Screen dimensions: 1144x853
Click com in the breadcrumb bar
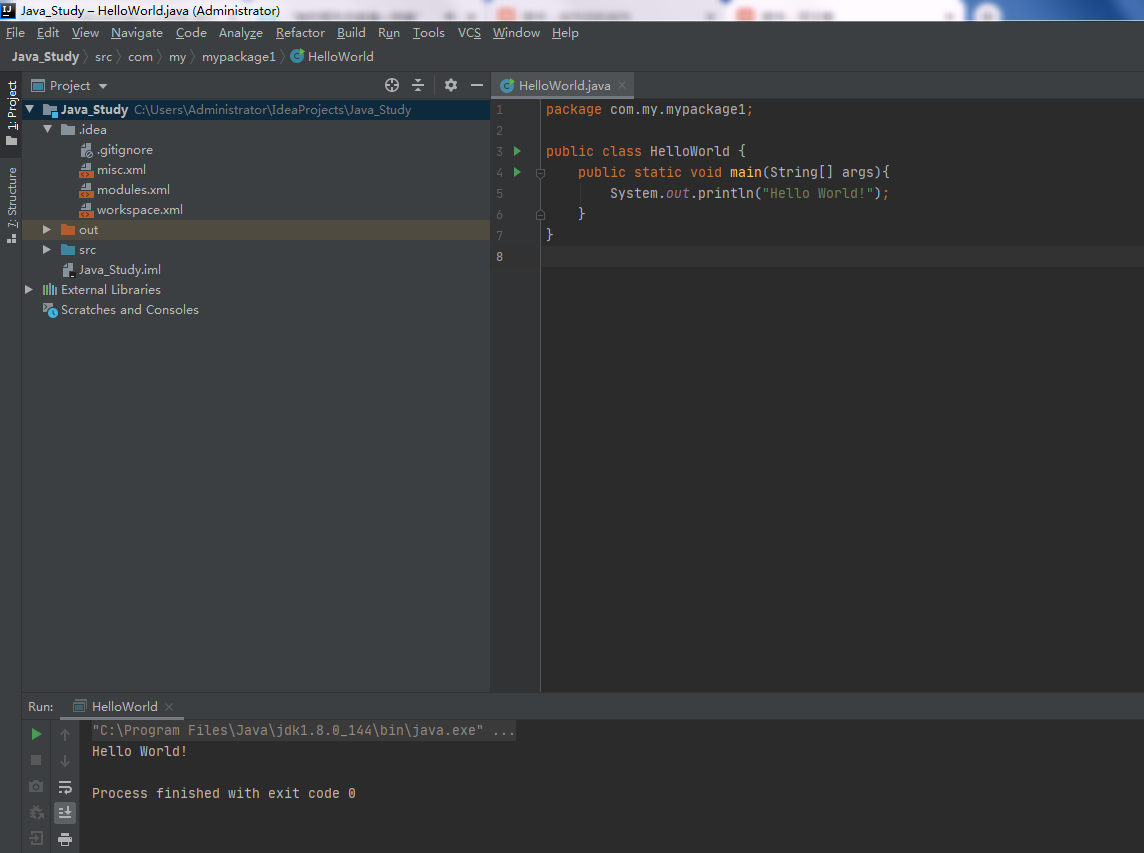click(x=140, y=57)
